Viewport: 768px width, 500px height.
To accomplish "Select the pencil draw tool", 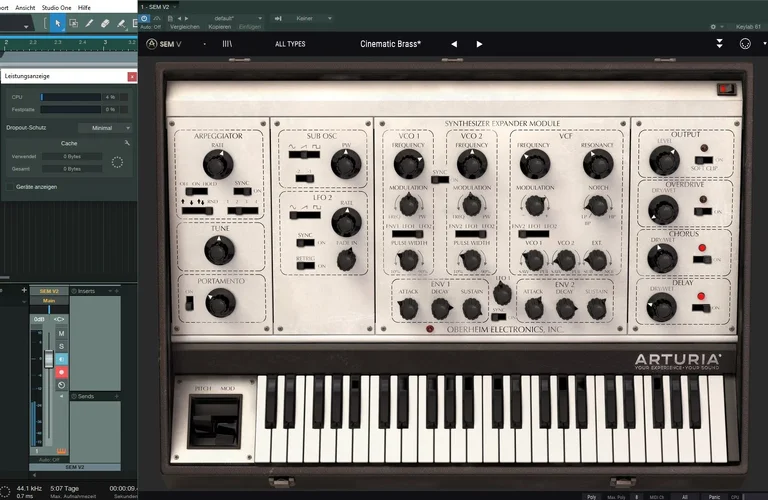I will tap(91, 23).
